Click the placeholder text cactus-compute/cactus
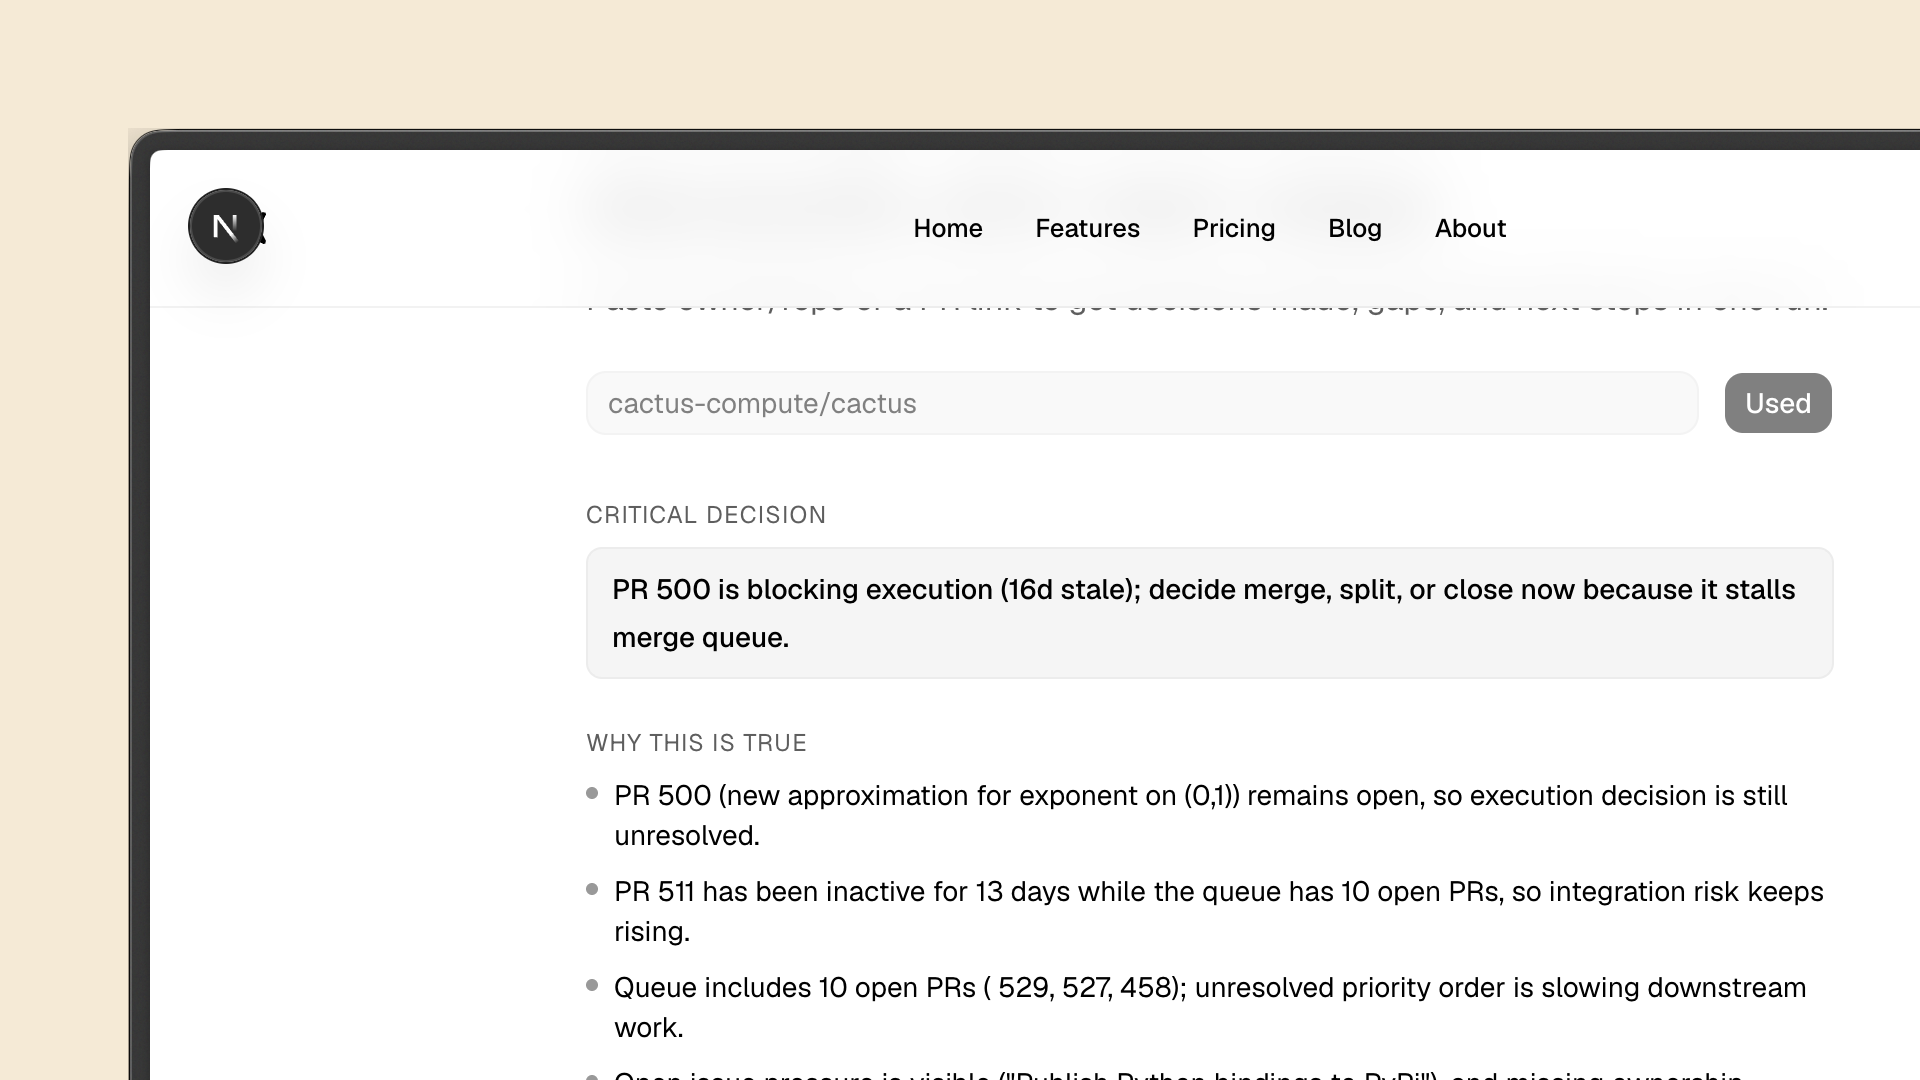1920x1080 pixels. pyautogui.click(x=762, y=403)
